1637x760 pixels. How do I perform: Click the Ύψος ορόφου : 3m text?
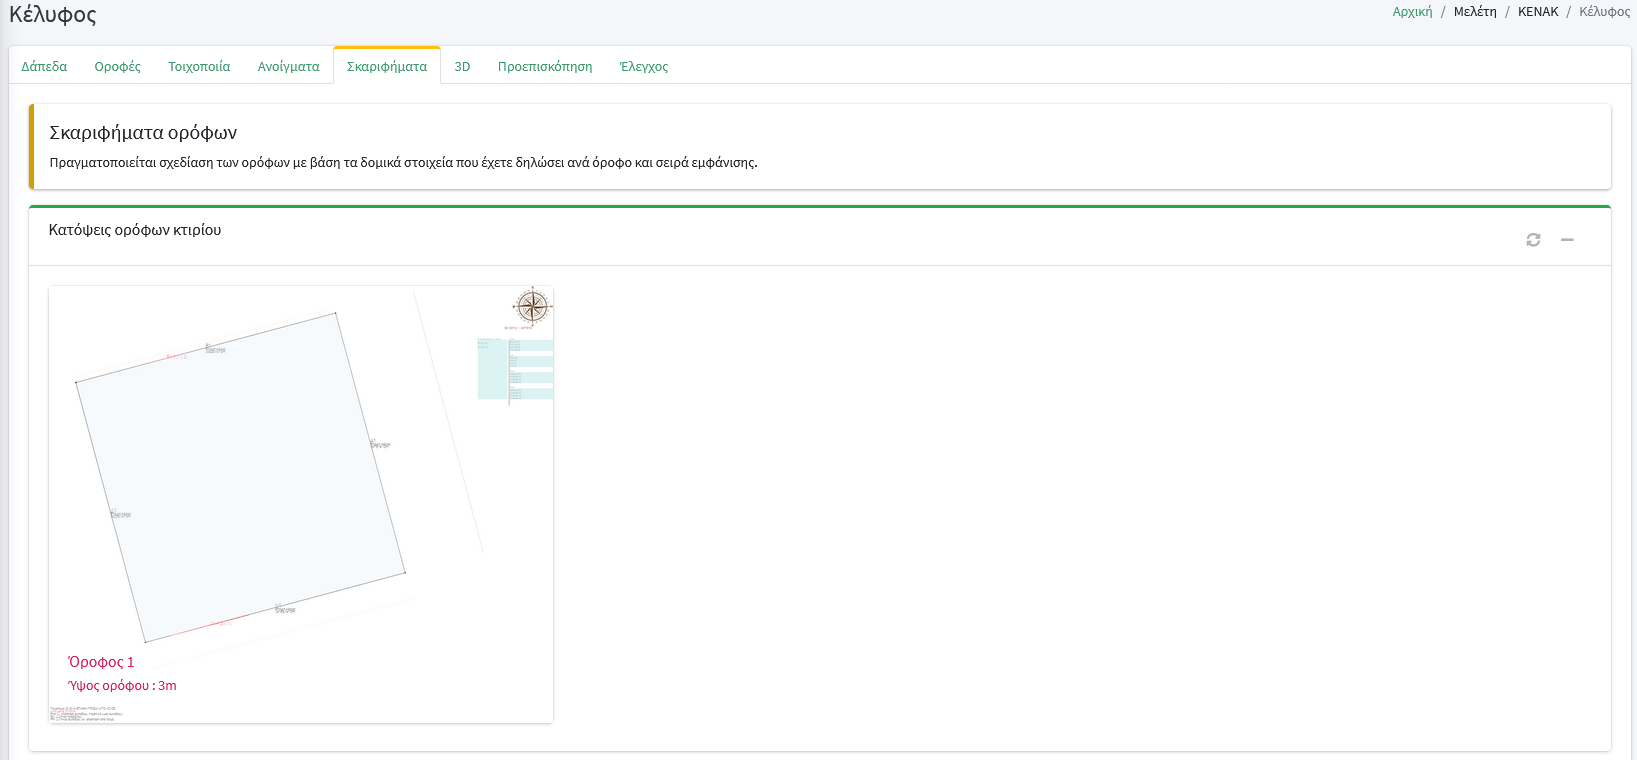tap(122, 686)
